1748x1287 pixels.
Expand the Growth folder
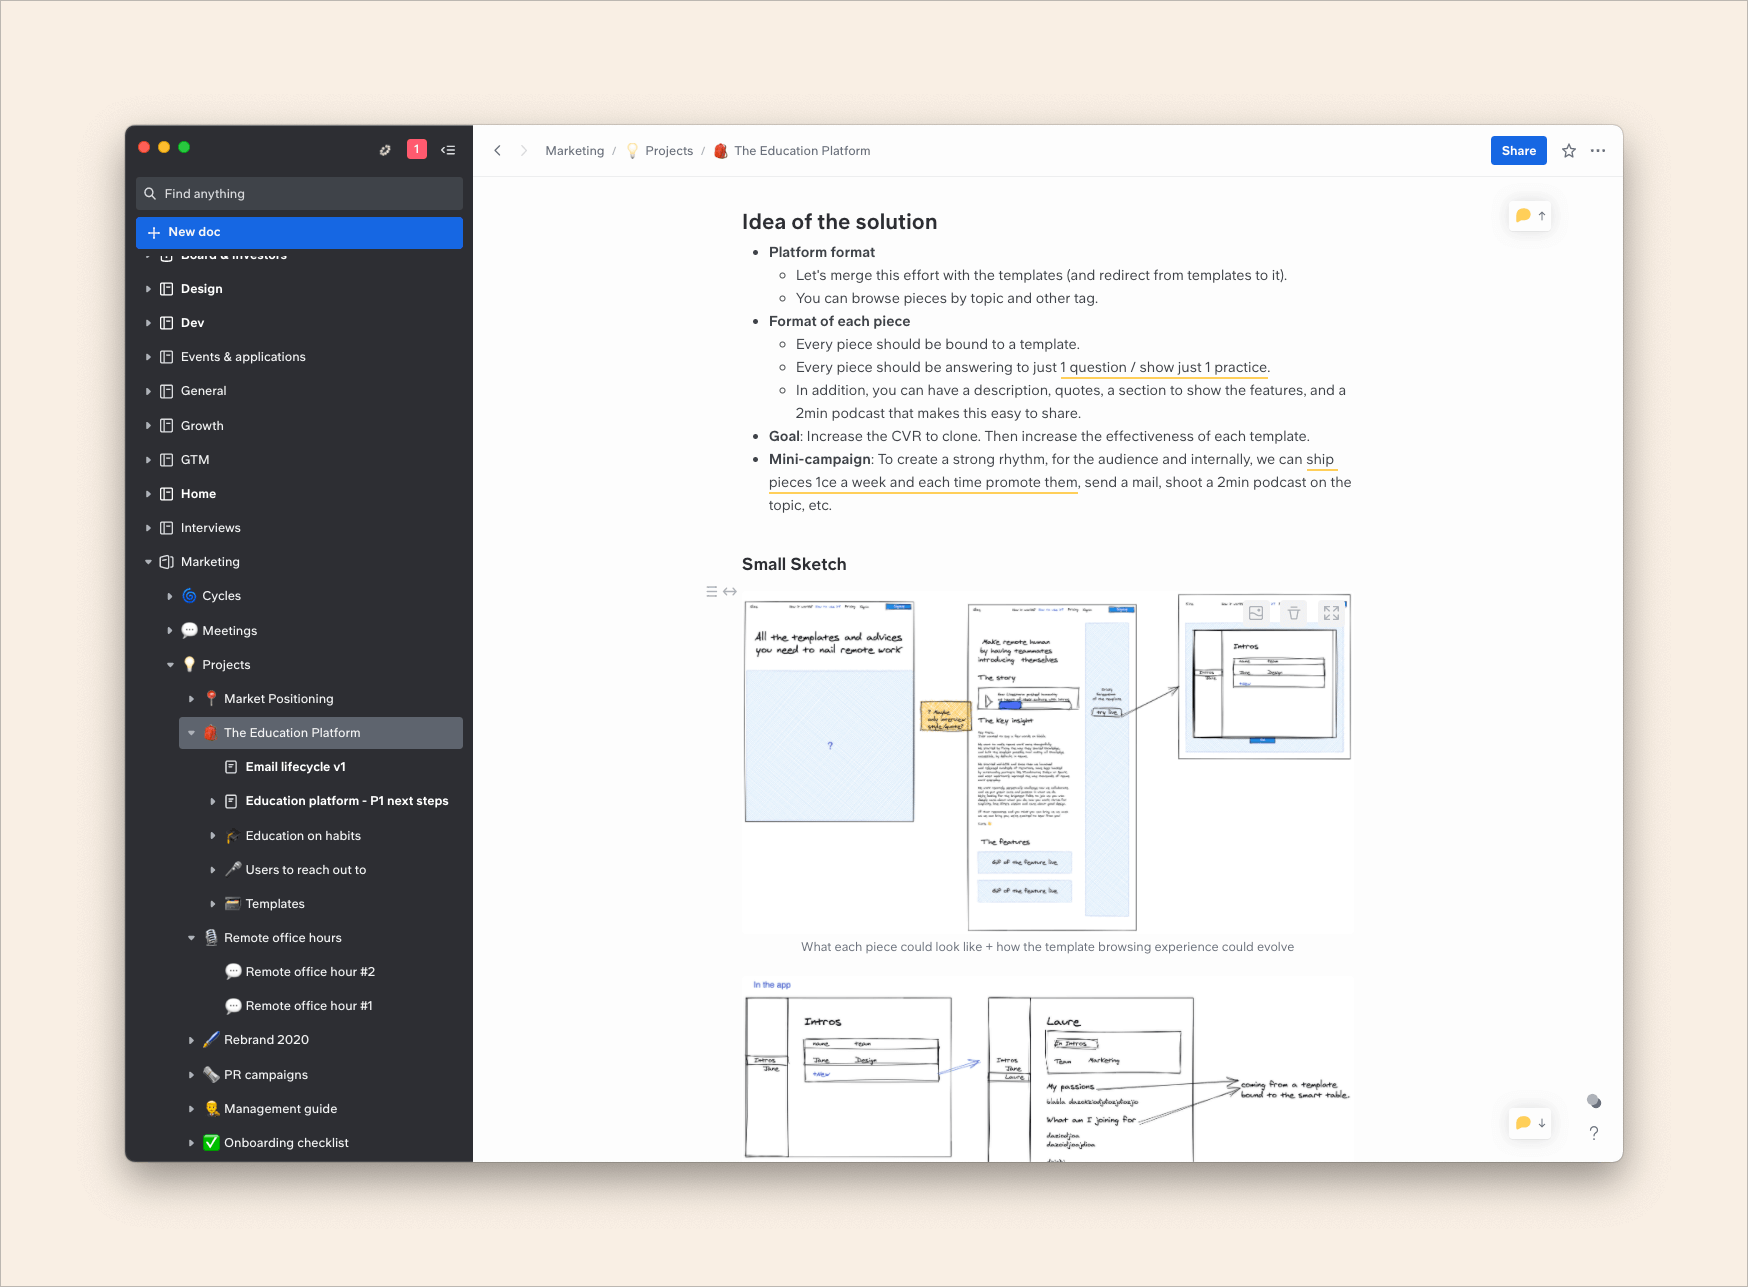point(148,426)
